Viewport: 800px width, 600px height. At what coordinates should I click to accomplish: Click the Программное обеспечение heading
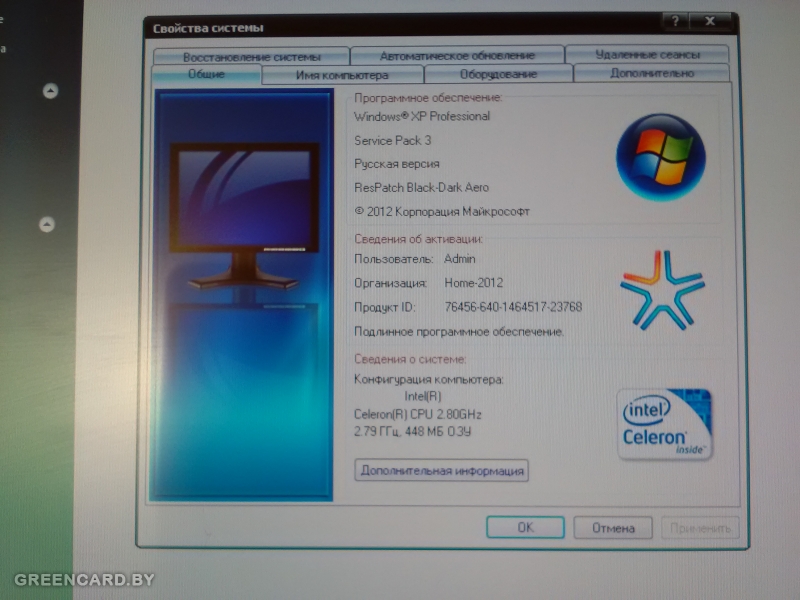pos(428,97)
